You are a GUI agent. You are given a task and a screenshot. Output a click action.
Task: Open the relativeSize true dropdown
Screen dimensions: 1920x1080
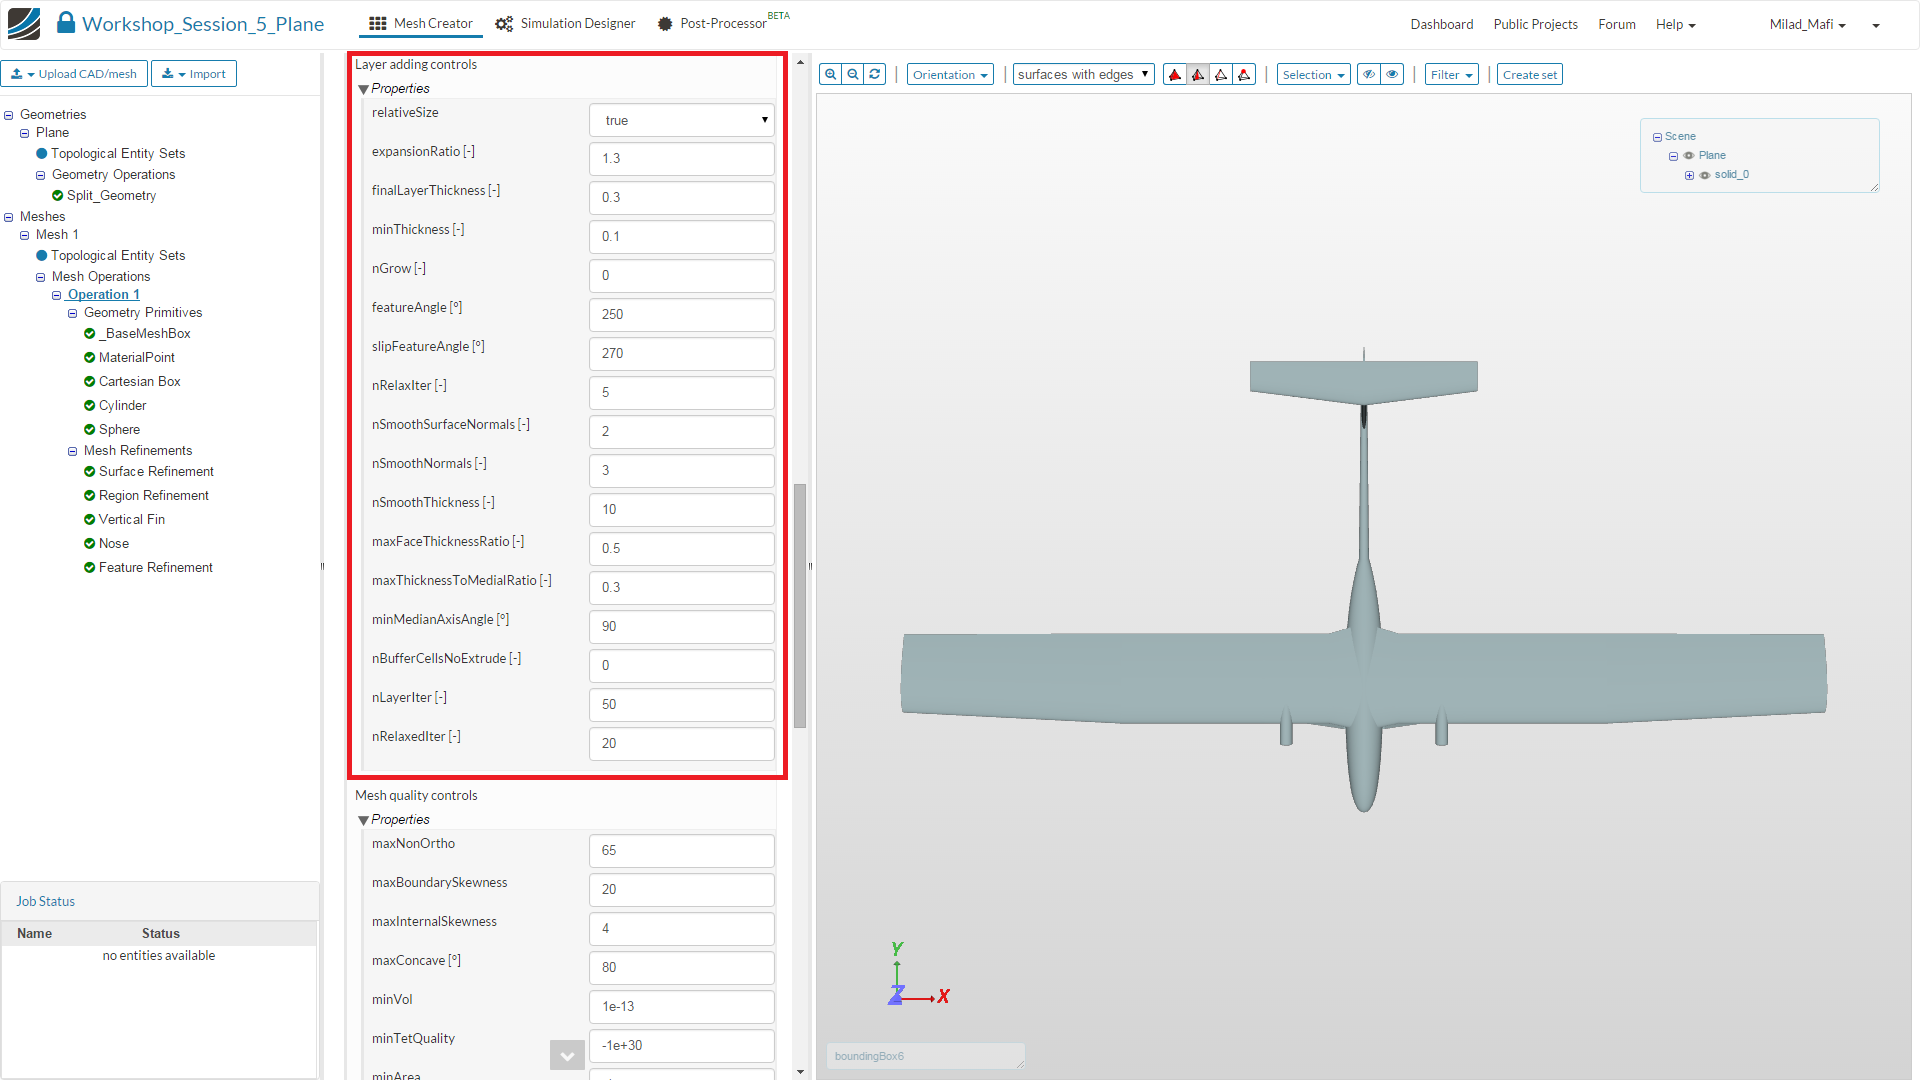tap(682, 120)
